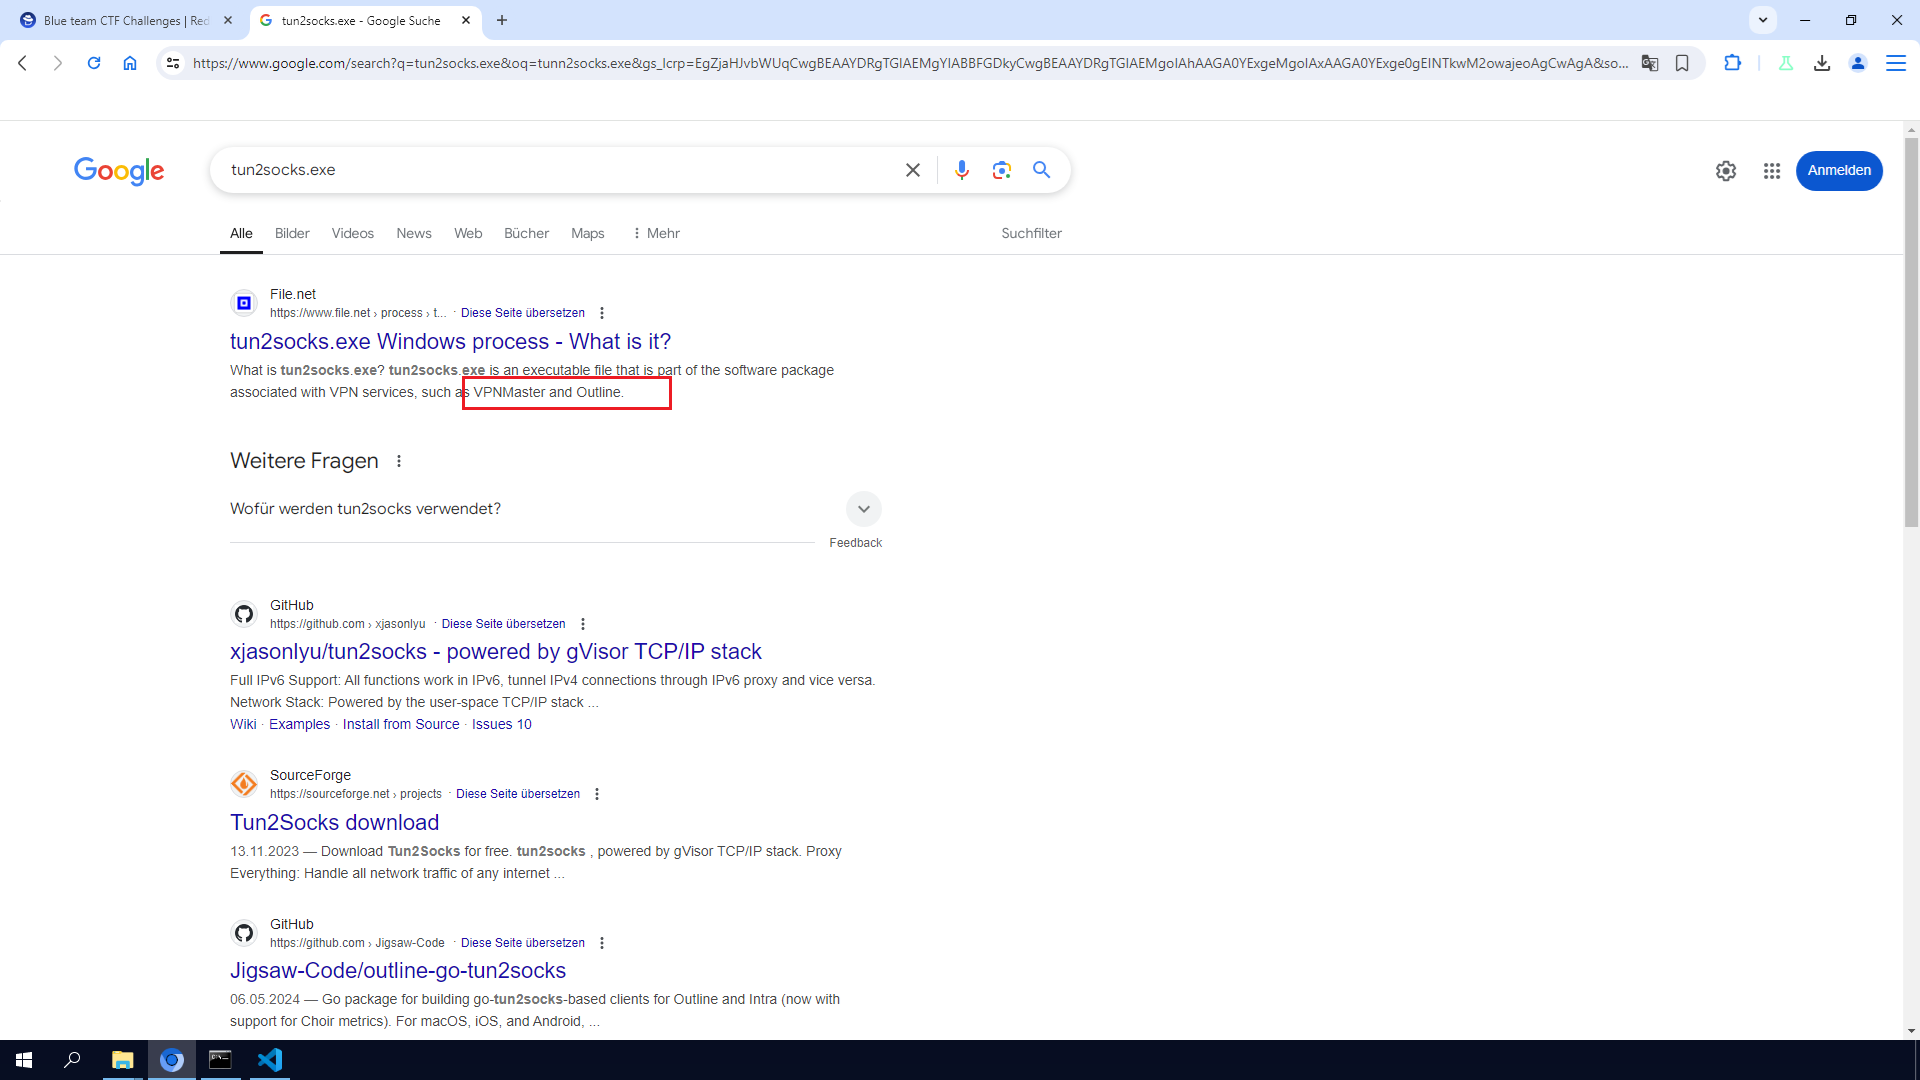Expand 'Wofür werden tun2socks verwendet?' question
The height and width of the screenshot is (1080, 1920).
click(863, 509)
